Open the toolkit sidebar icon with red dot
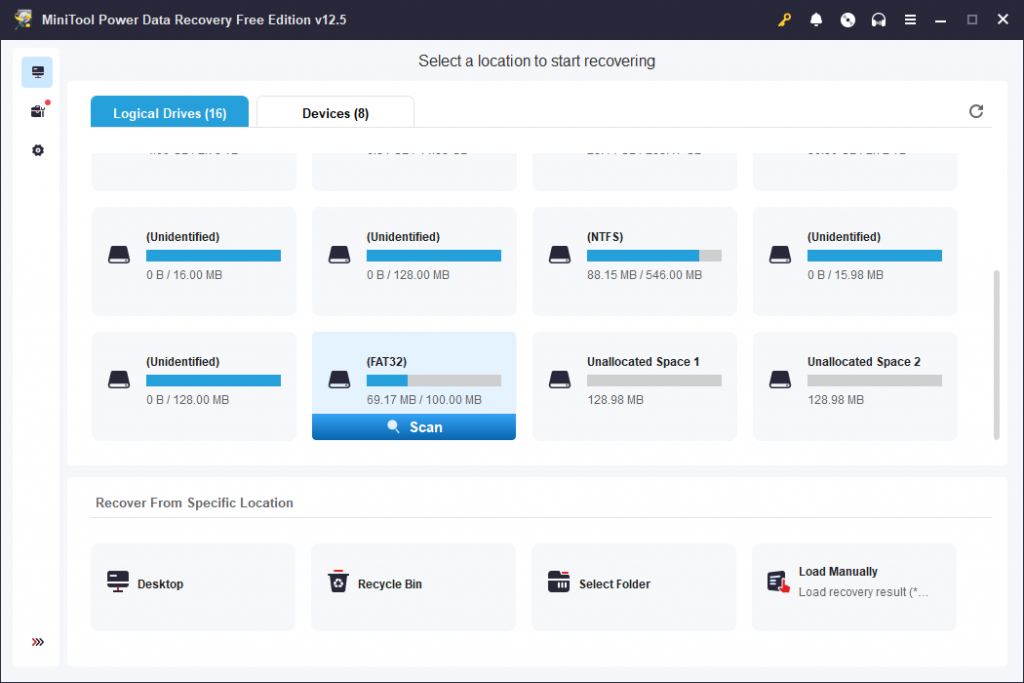This screenshot has height=683, width=1024. 37,110
